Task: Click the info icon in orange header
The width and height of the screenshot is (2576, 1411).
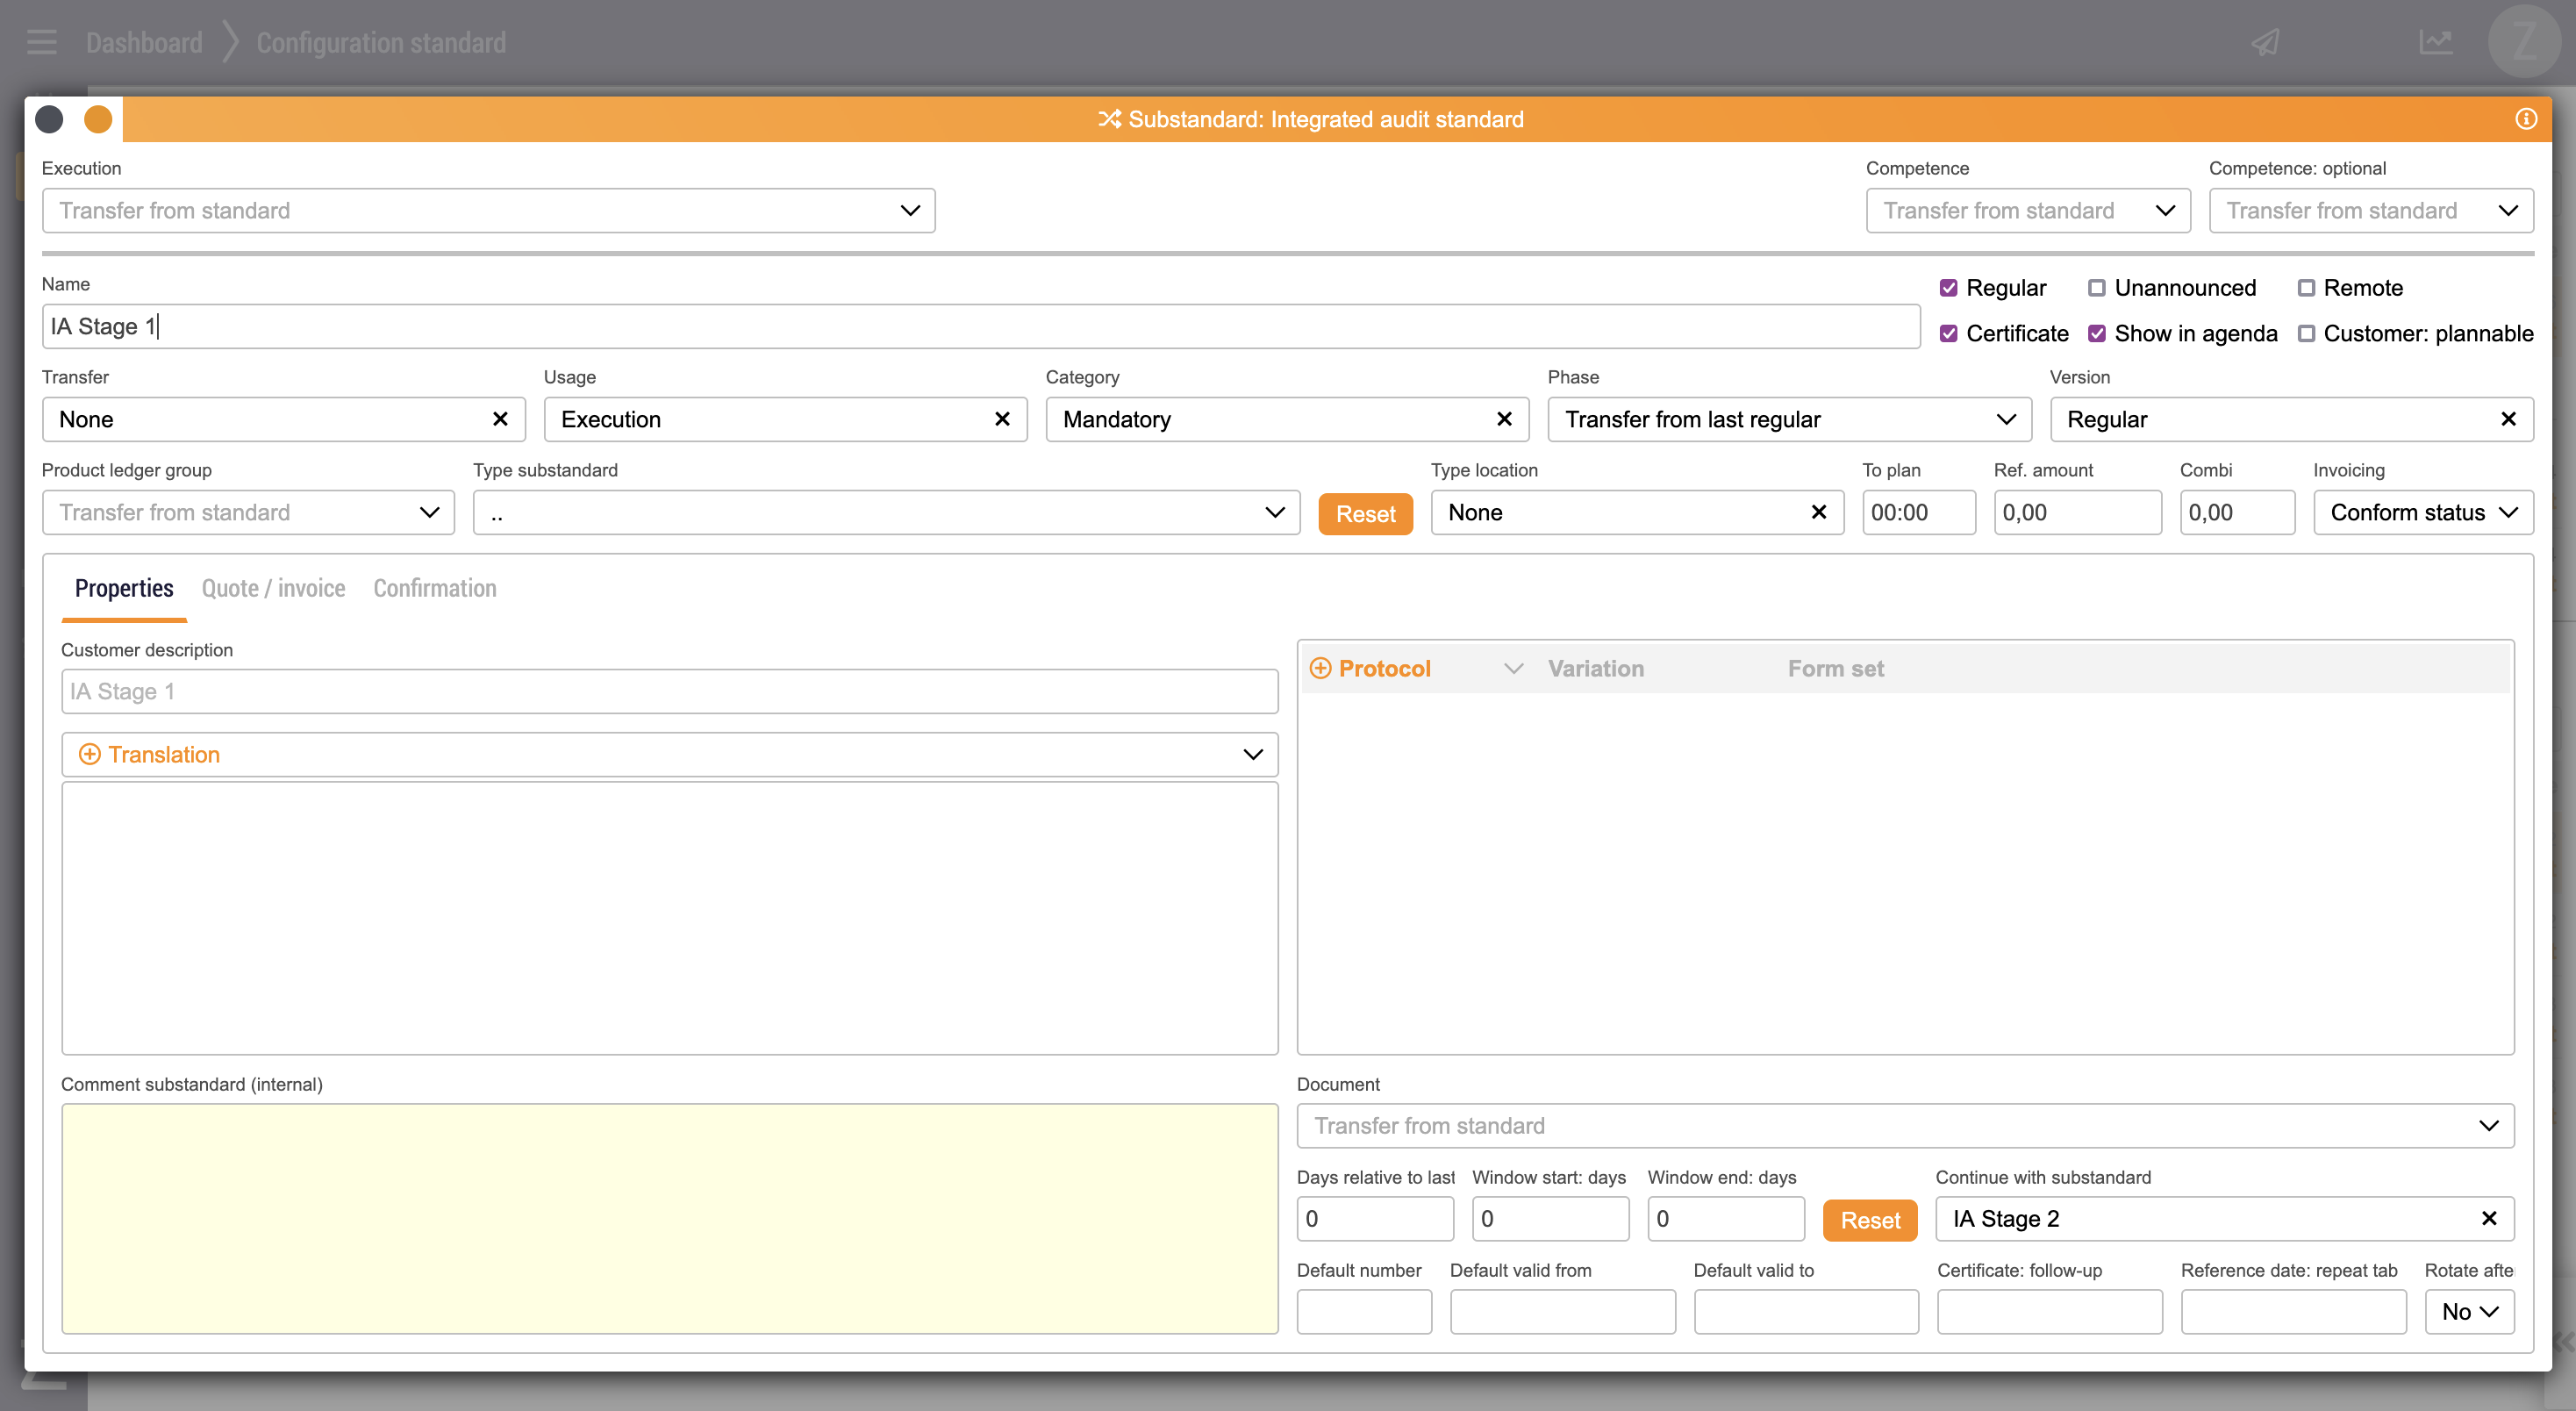Action: pyautogui.click(x=2526, y=119)
